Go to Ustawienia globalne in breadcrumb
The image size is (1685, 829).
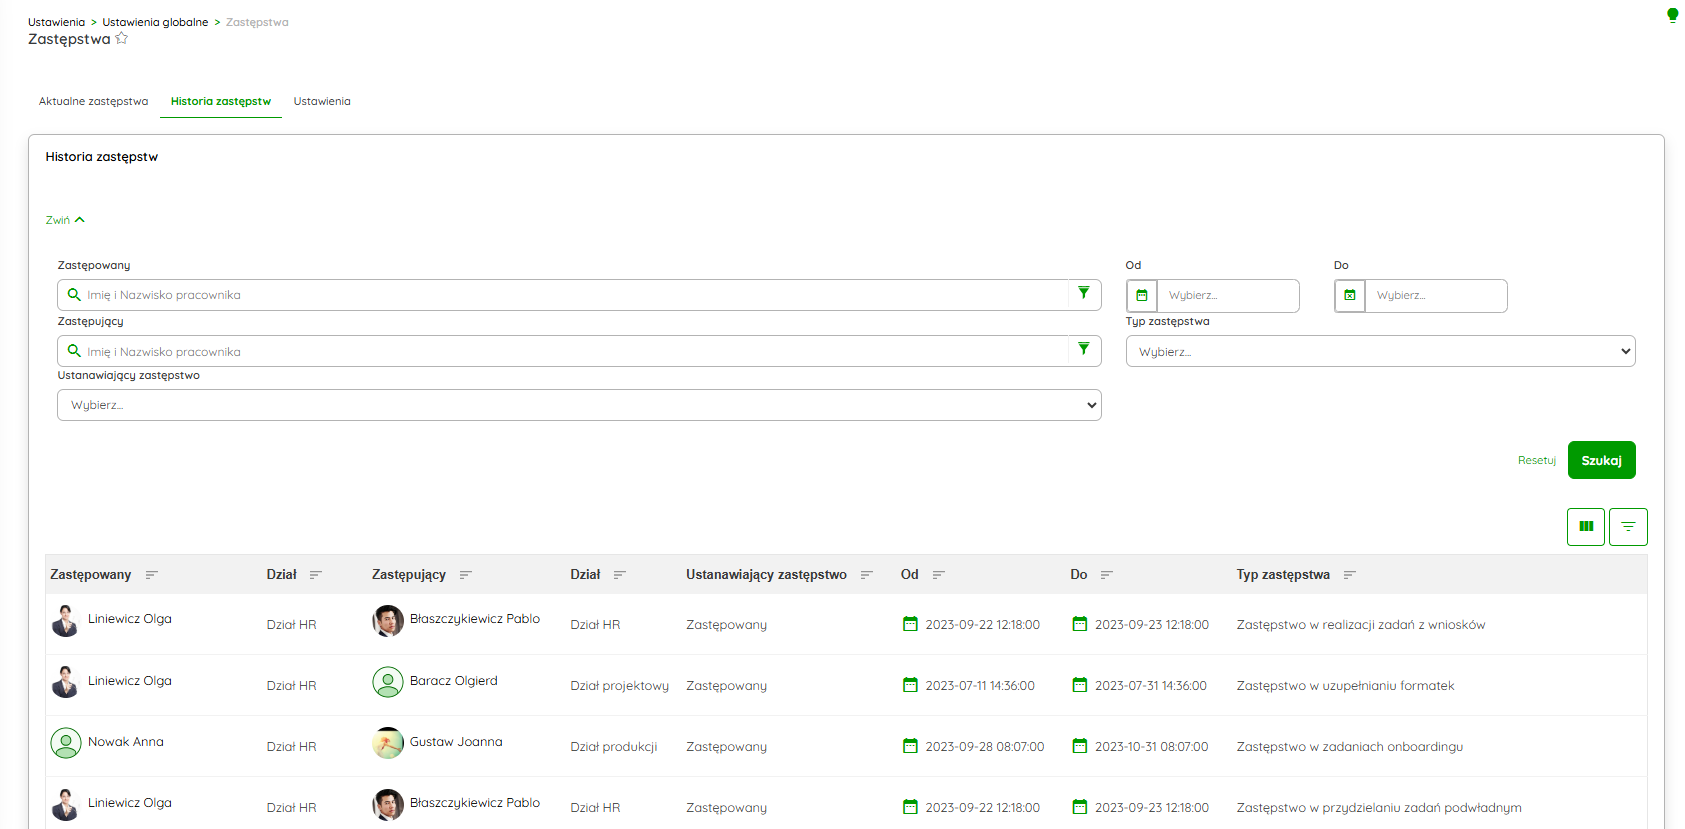pos(155,22)
